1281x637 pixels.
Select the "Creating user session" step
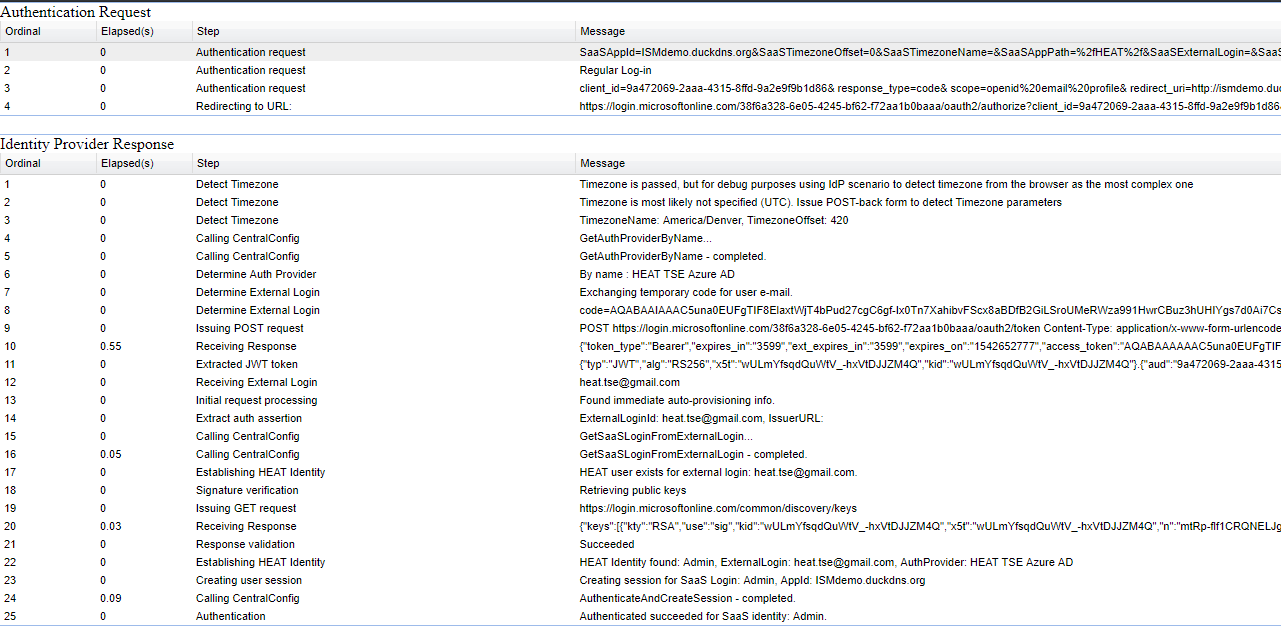click(x=248, y=580)
